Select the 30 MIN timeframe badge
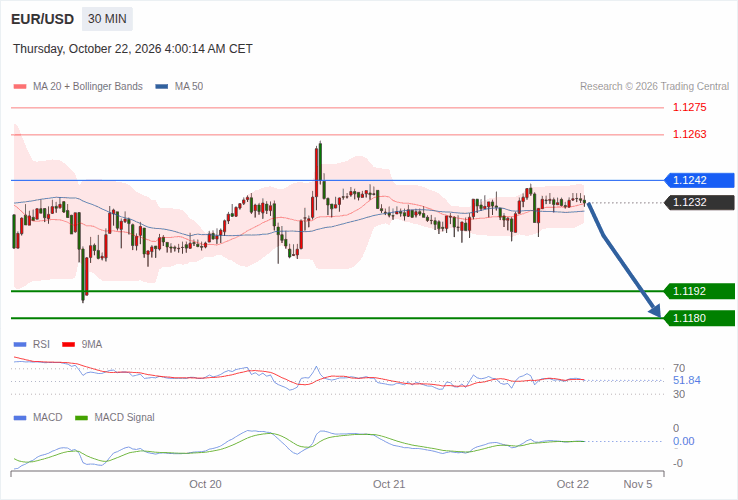 (x=107, y=19)
